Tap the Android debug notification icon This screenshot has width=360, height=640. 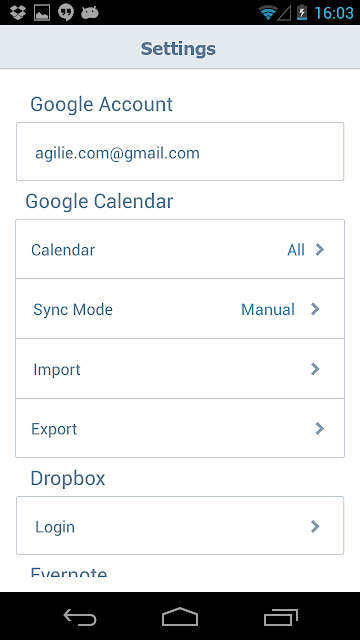click(90, 13)
